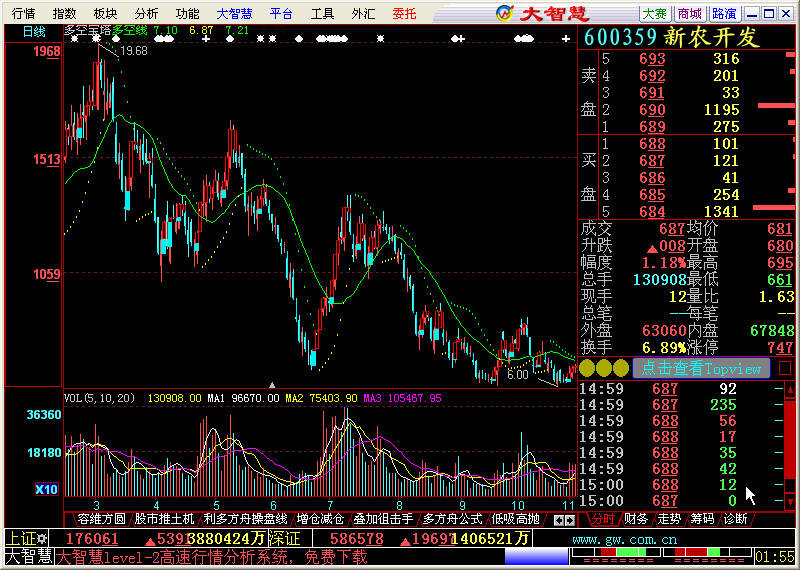Click the 商城 button in title bar
The width and height of the screenshot is (800, 570).
[x=689, y=13]
